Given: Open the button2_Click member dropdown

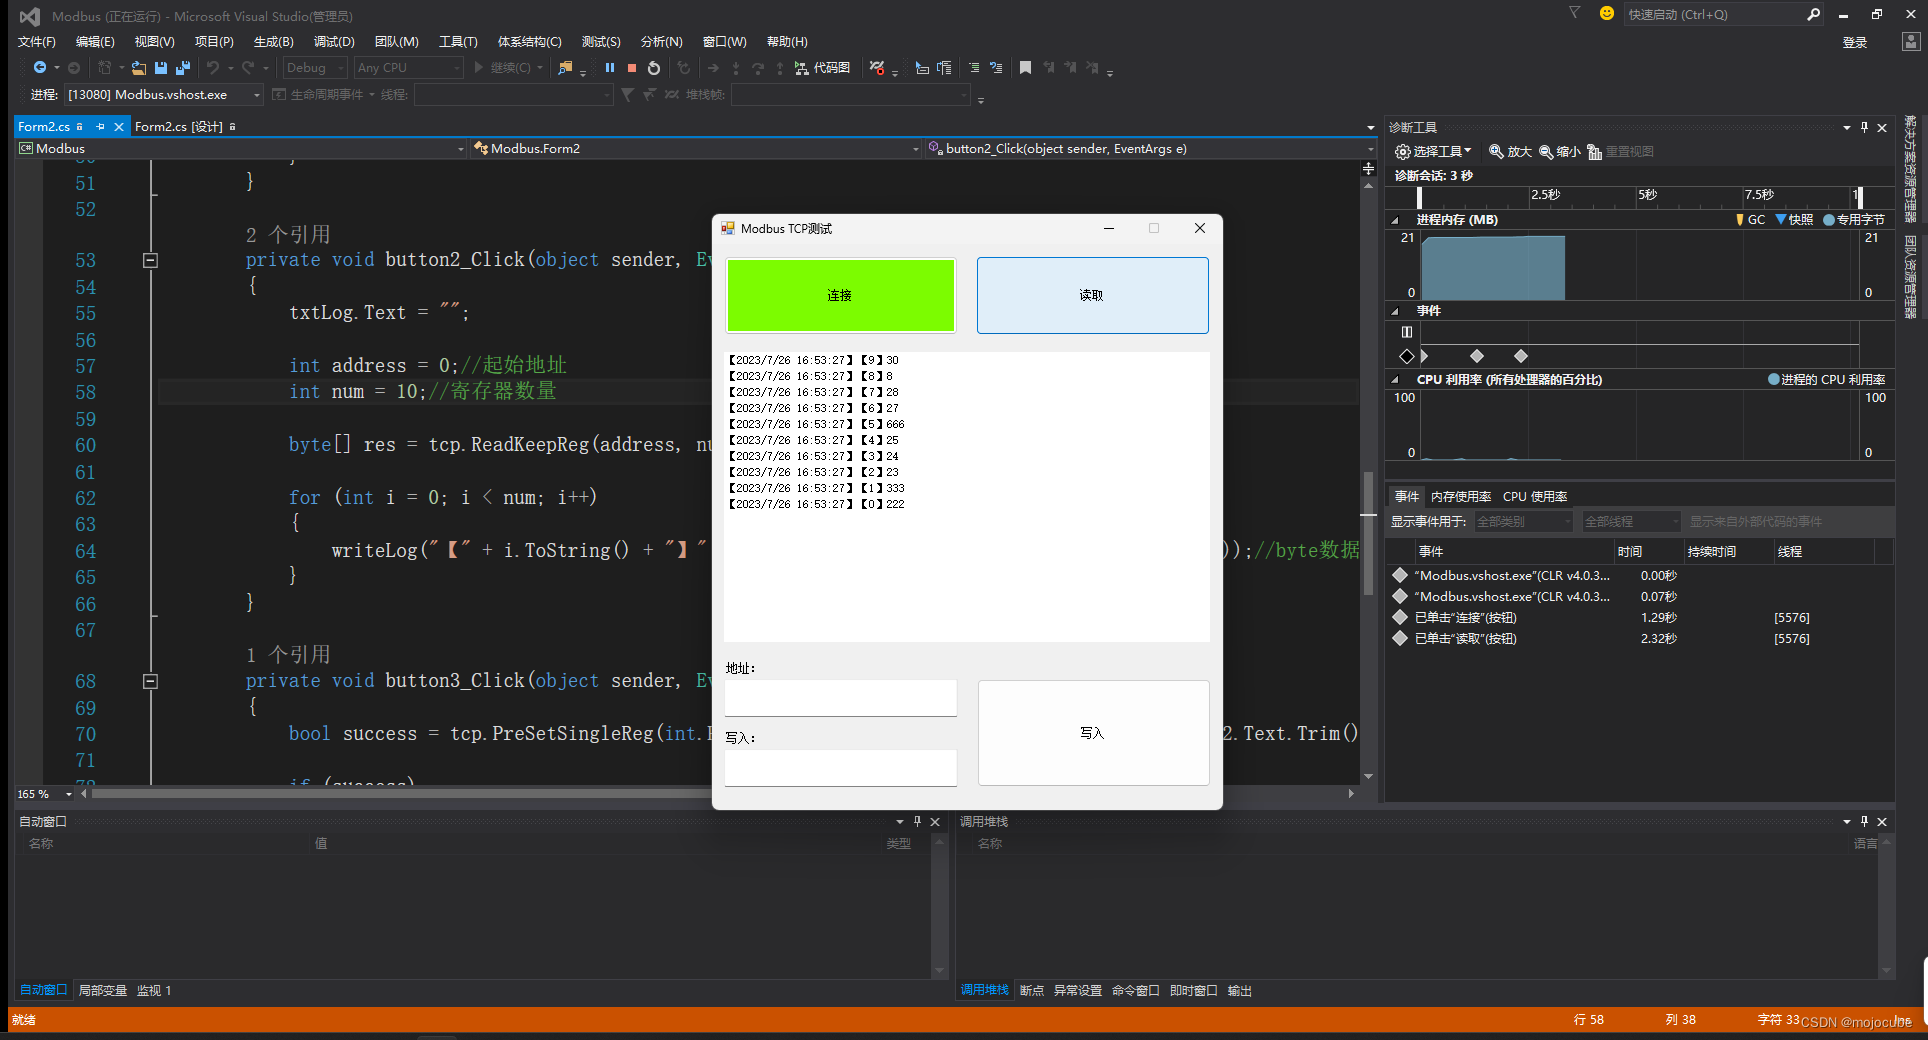Looking at the screenshot, I should [1150, 149].
